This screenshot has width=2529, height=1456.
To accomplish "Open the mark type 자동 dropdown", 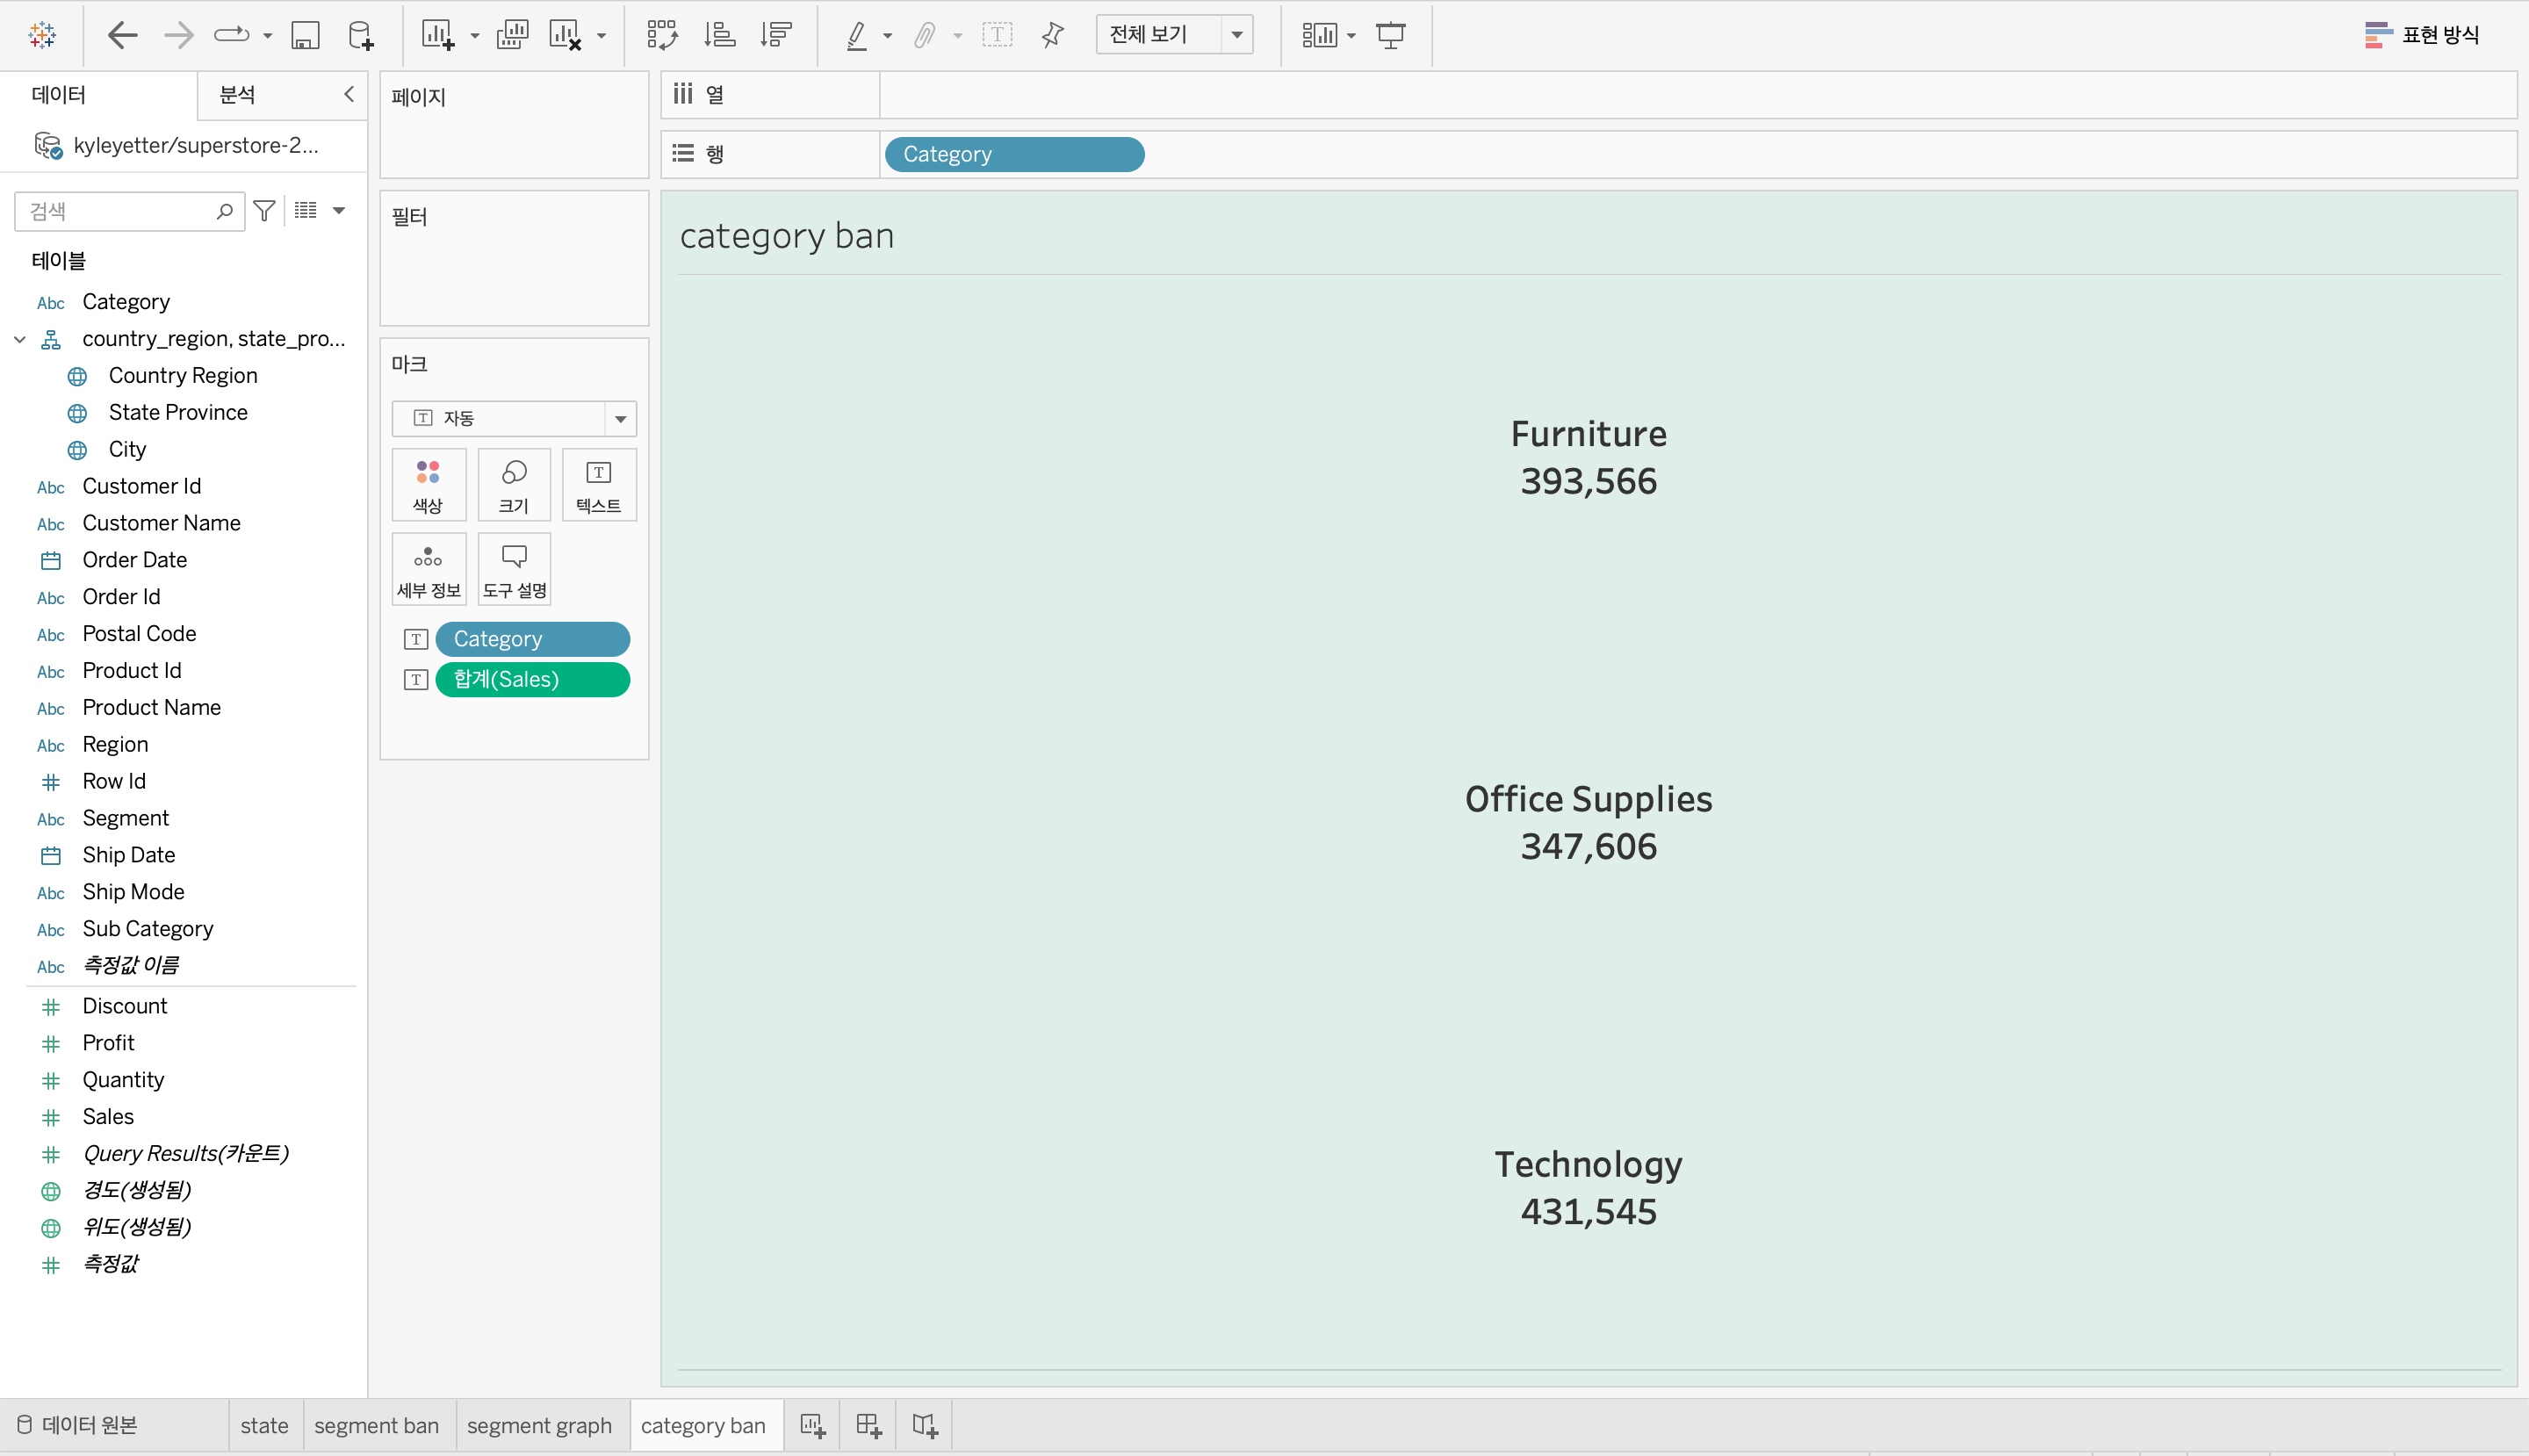I will [514, 418].
